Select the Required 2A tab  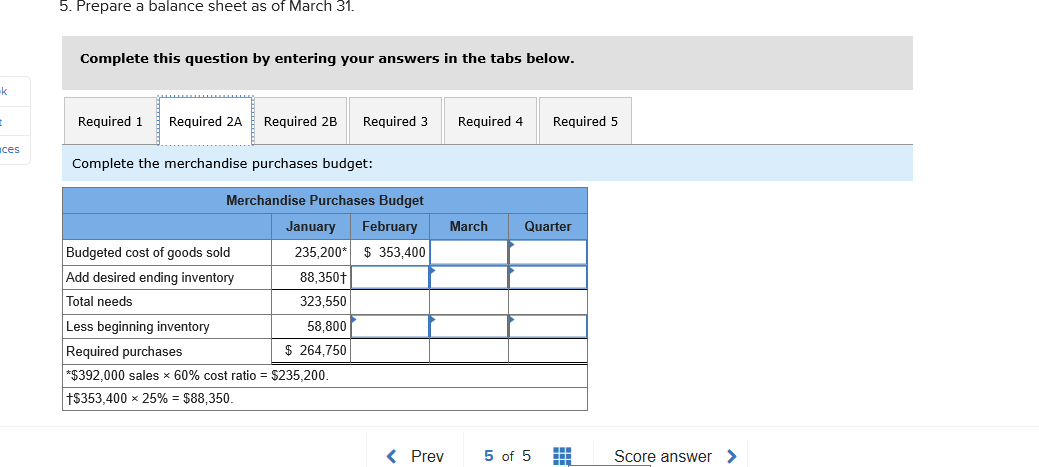(x=205, y=121)
